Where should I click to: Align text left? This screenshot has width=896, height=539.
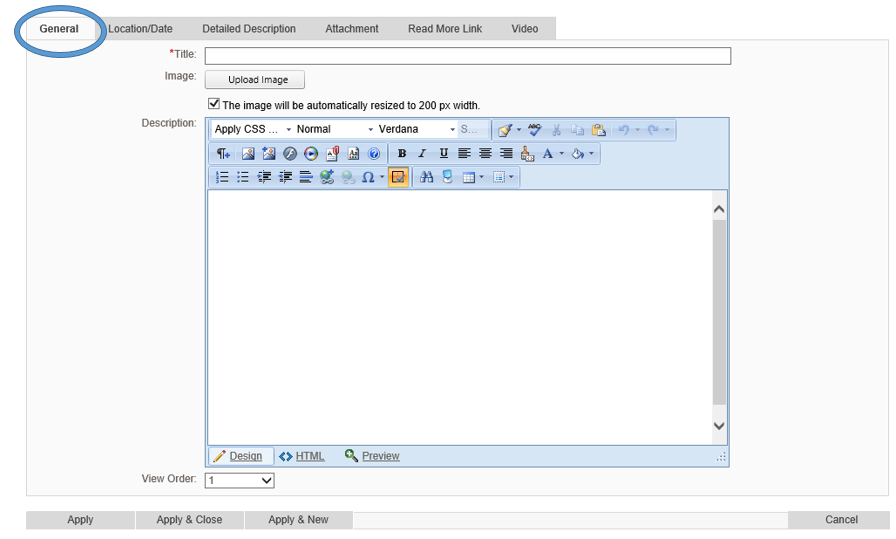click(464, 153)
